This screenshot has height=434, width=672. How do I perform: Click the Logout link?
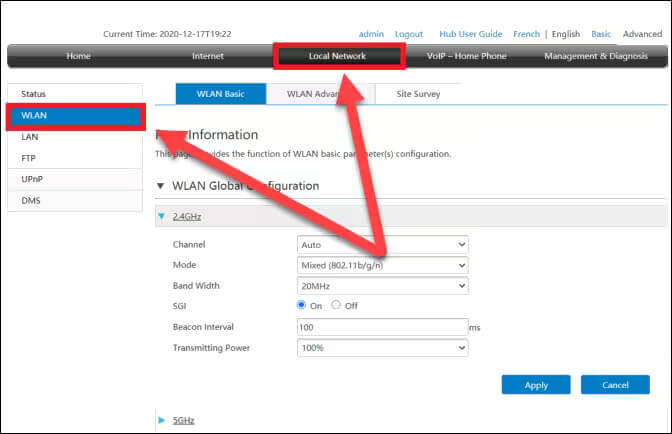(x=408, y=34)
